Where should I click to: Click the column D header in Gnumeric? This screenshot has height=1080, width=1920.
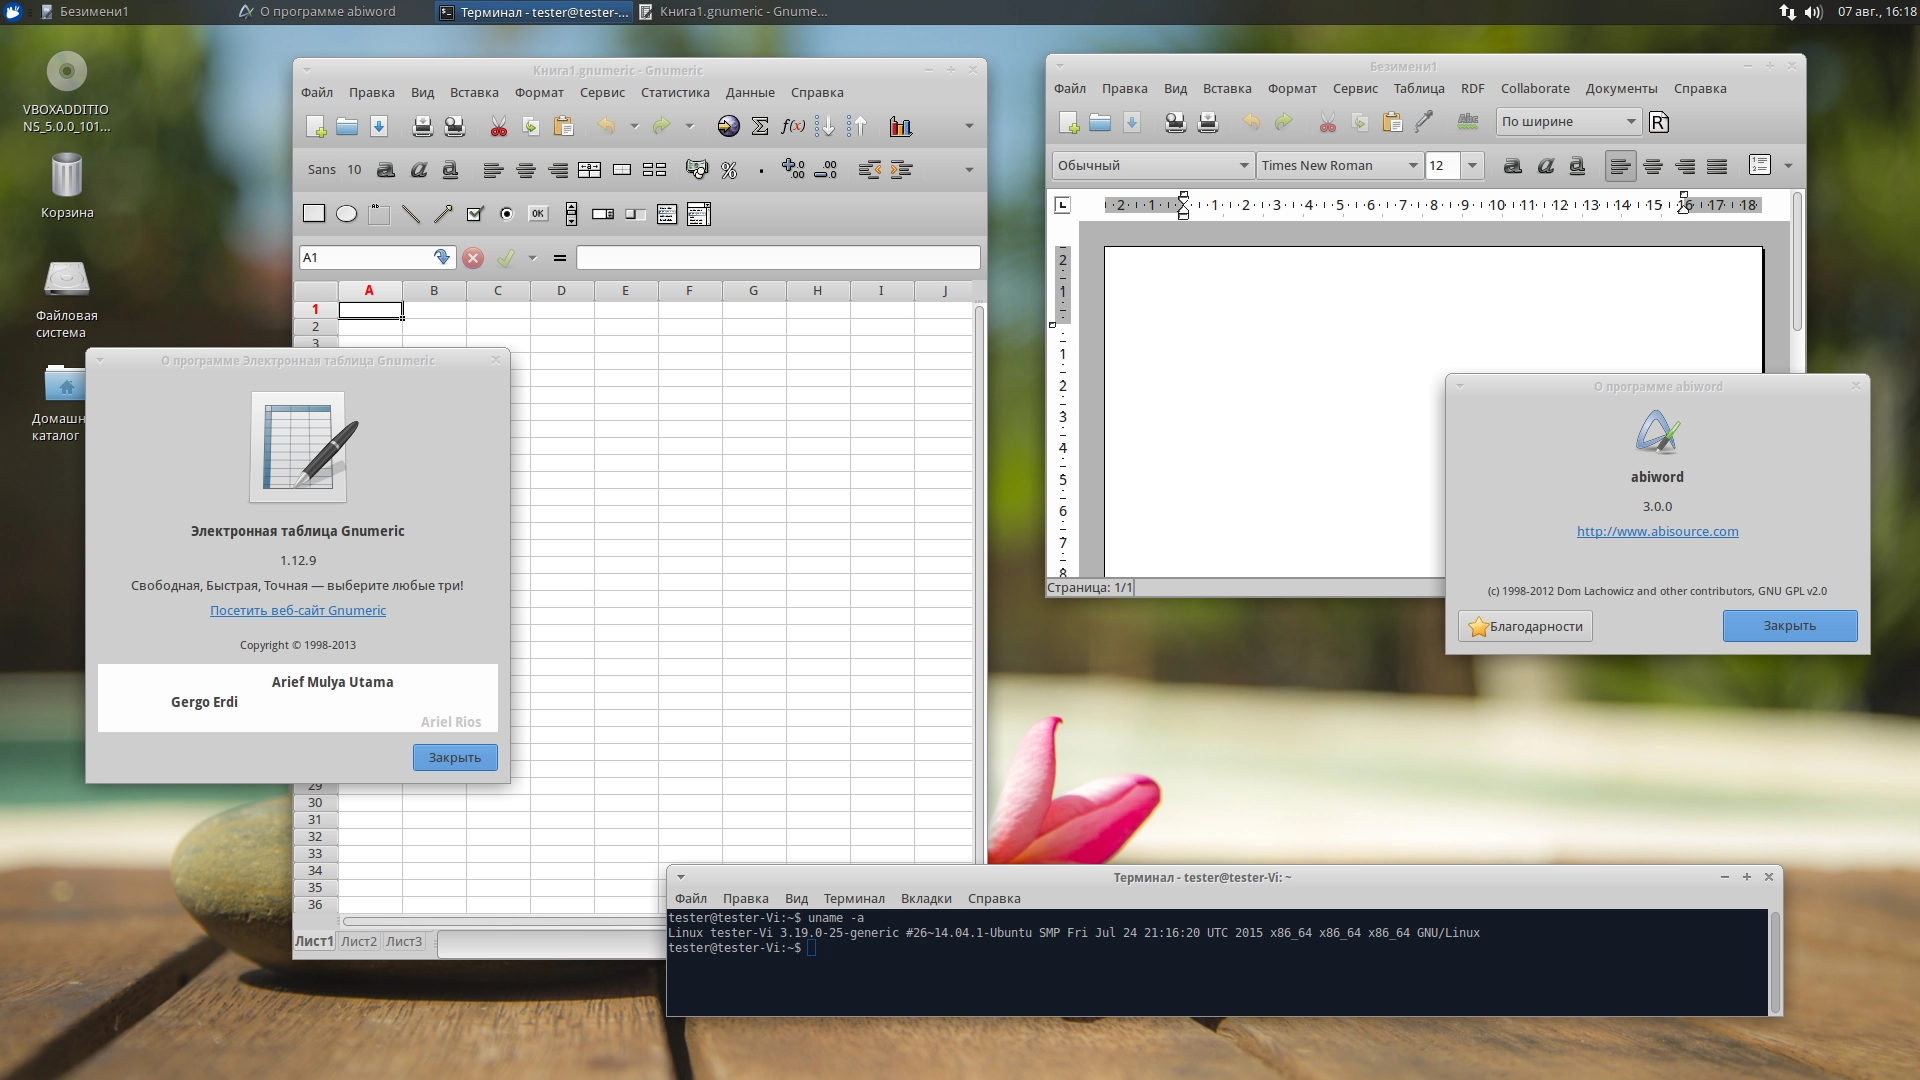[x=562, y=291]
